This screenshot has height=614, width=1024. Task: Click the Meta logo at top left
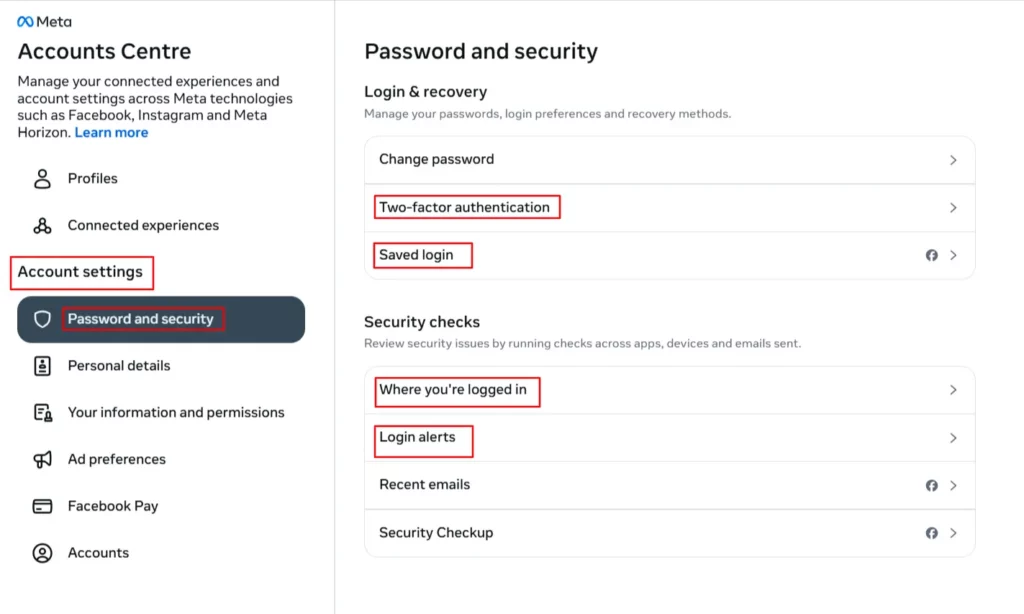click(x=43, y=20)
